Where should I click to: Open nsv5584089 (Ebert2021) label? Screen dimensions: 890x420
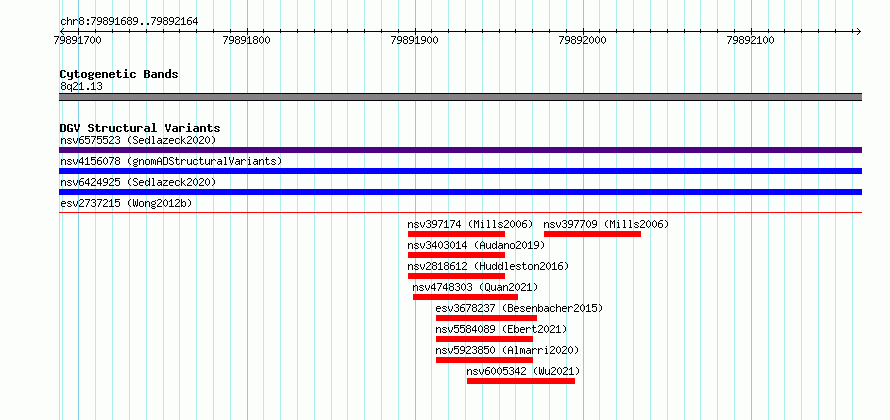pyautogui.click(x=501, y=329)
